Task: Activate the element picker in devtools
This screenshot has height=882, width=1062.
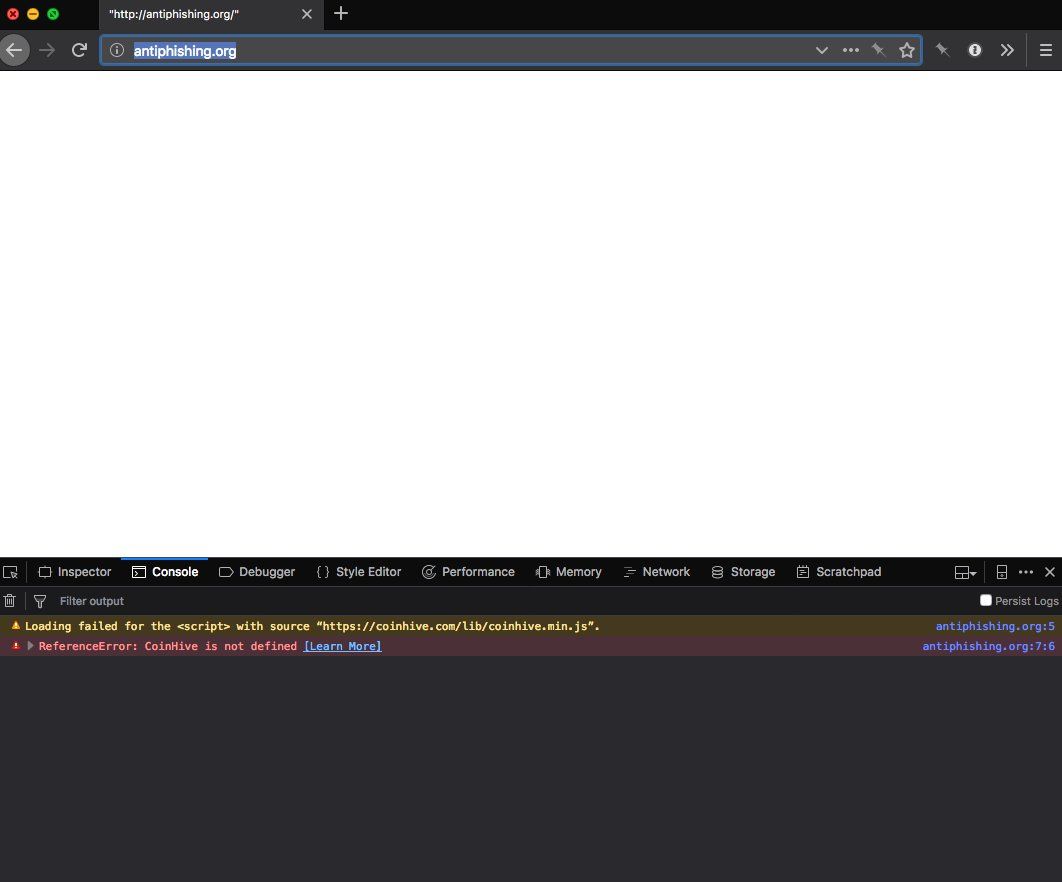Action: [10, 572]
